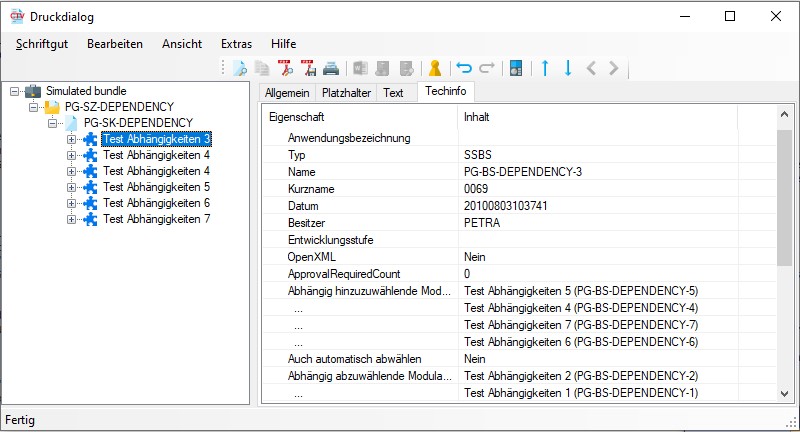Expand the Test Abhängigkeiten 5 node
Screen dimensions: 800x432
point(72,187)
